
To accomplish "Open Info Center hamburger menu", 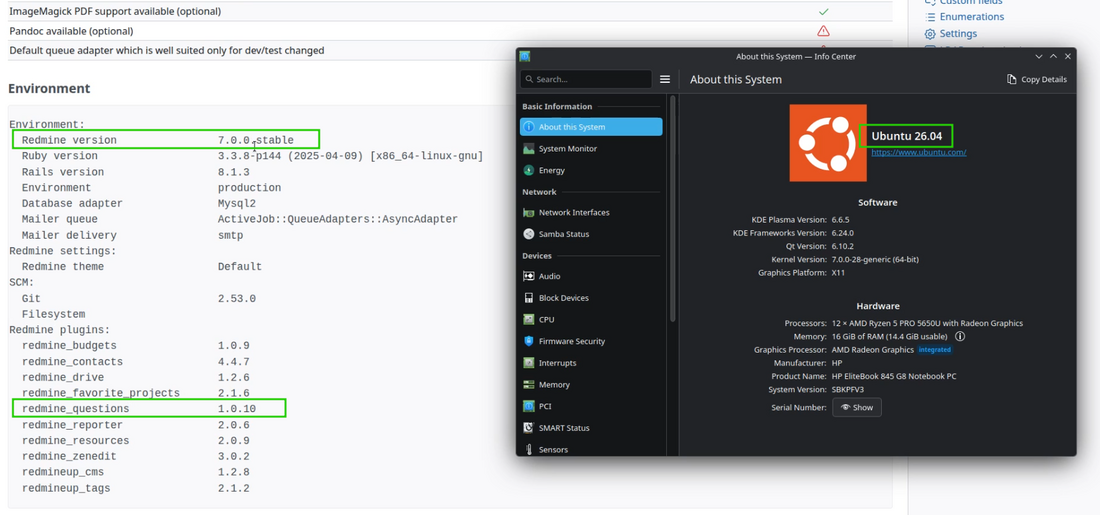I will click(665, 79).
